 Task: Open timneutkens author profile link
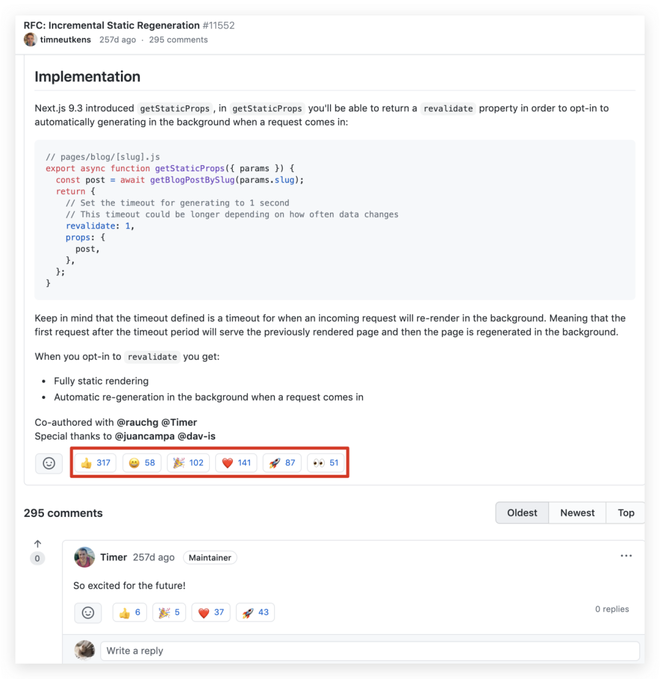(66, 40)
